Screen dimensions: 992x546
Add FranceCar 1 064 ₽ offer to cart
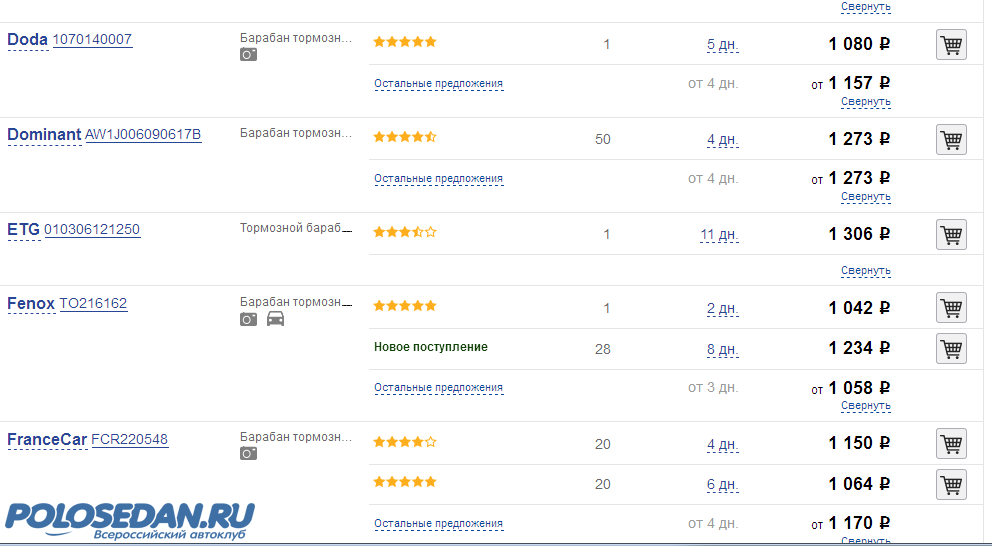click(x=951, y=484)
